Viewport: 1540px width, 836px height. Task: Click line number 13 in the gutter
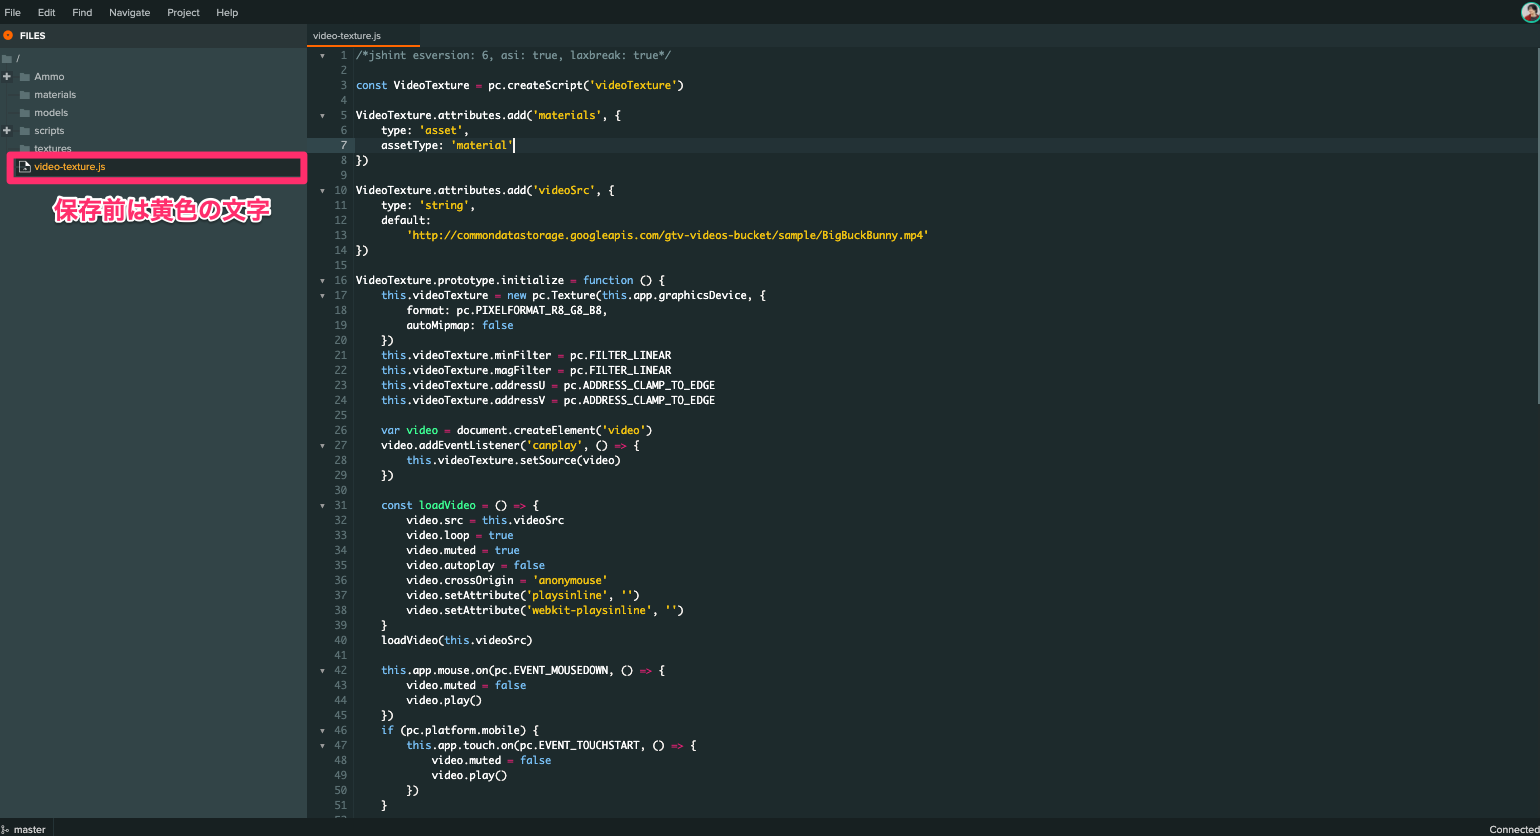[341, 236]
